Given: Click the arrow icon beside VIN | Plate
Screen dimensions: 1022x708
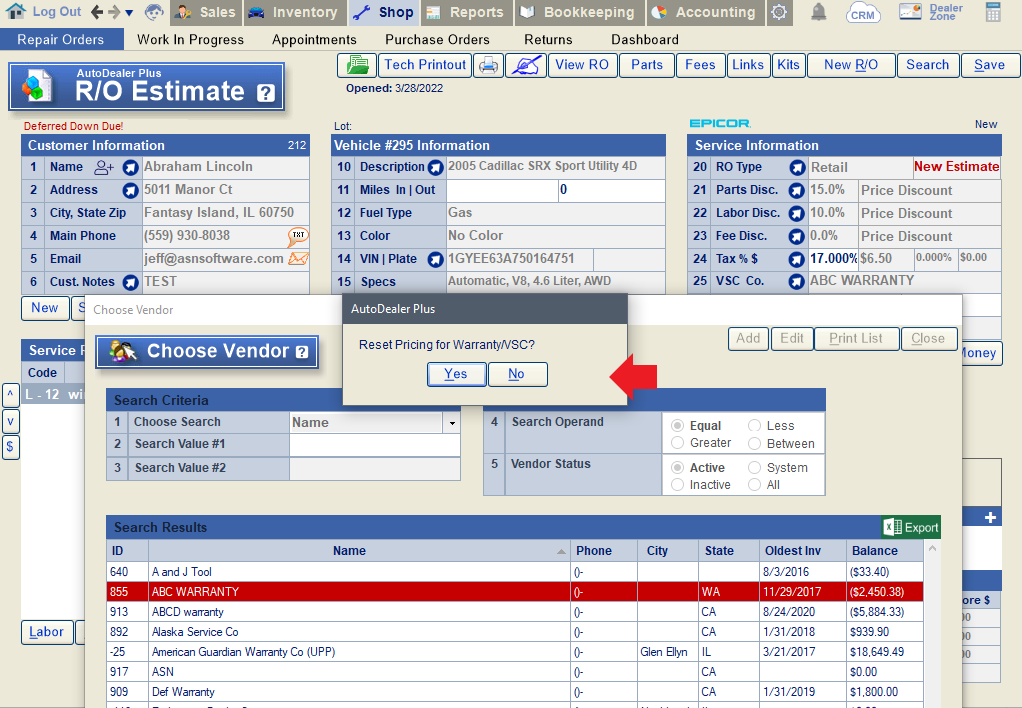Looking at the screenshot, I should coord(435,259).
